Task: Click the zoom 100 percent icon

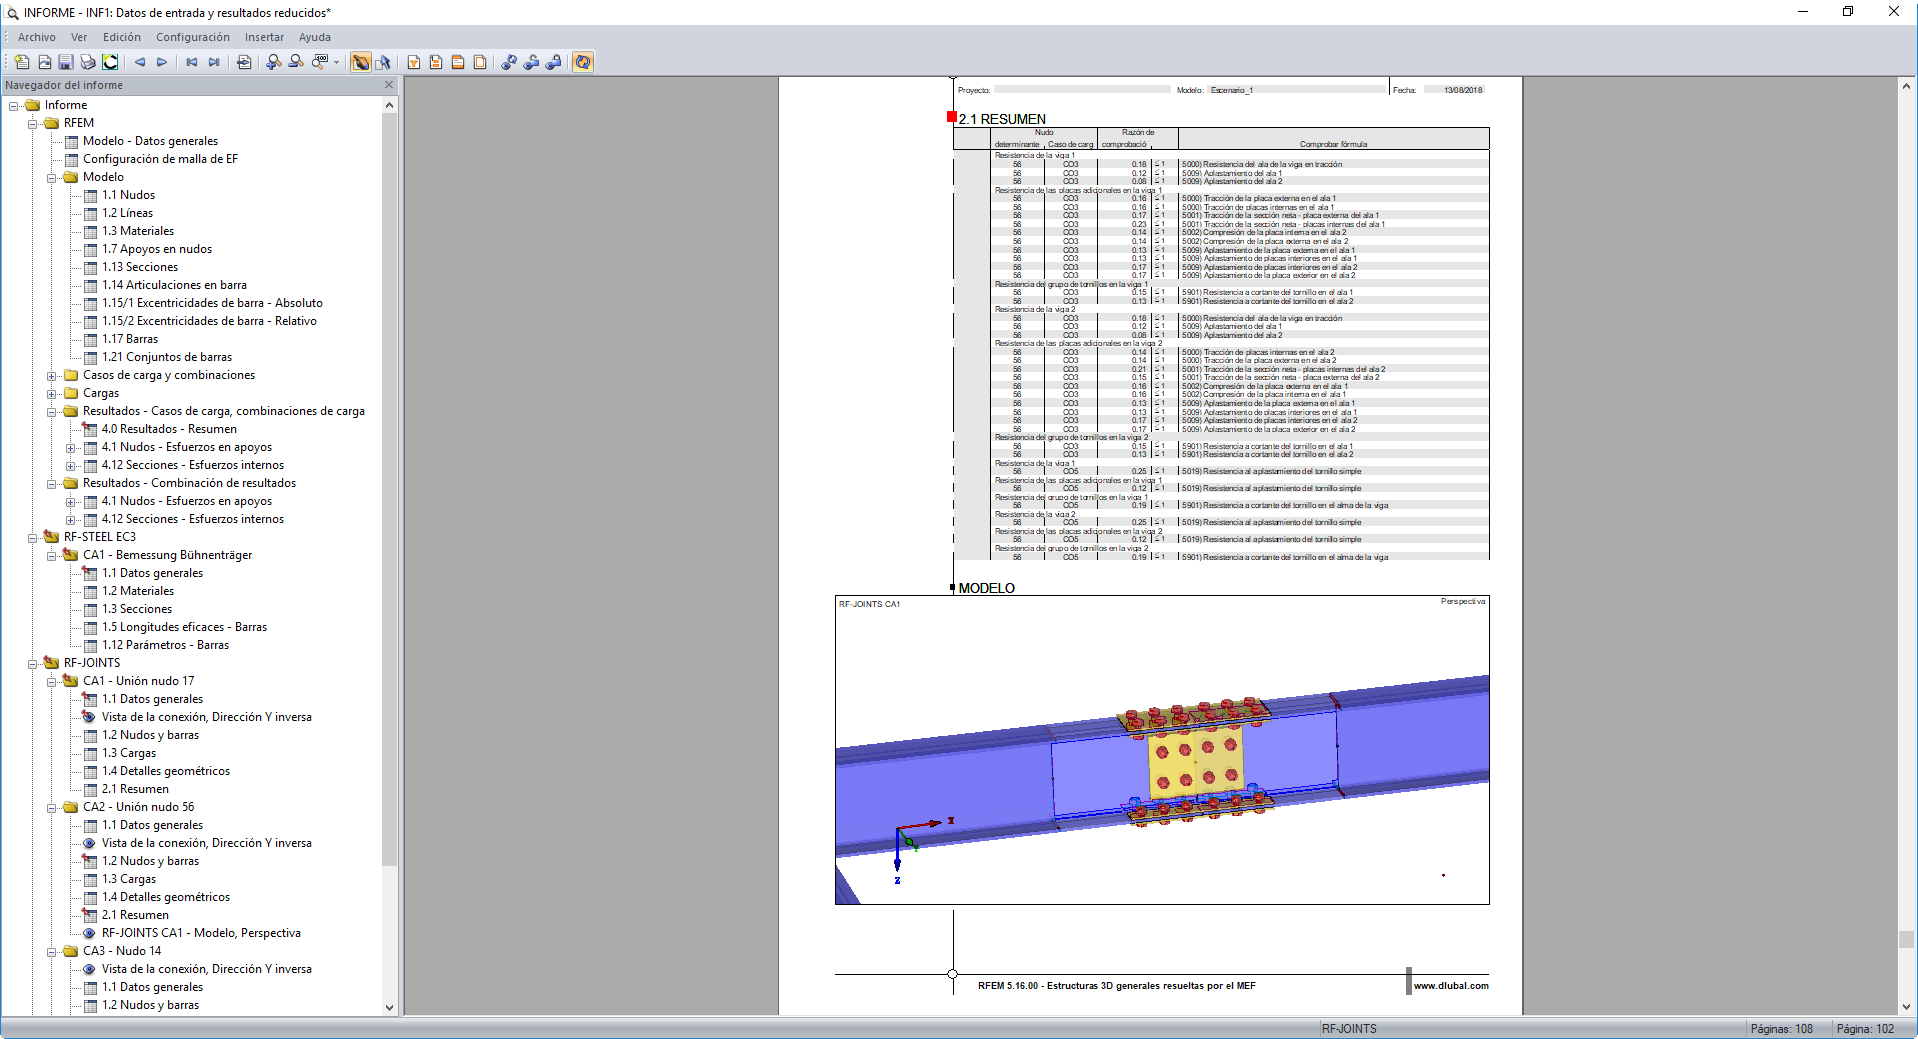Action: (x=320, y=62)
